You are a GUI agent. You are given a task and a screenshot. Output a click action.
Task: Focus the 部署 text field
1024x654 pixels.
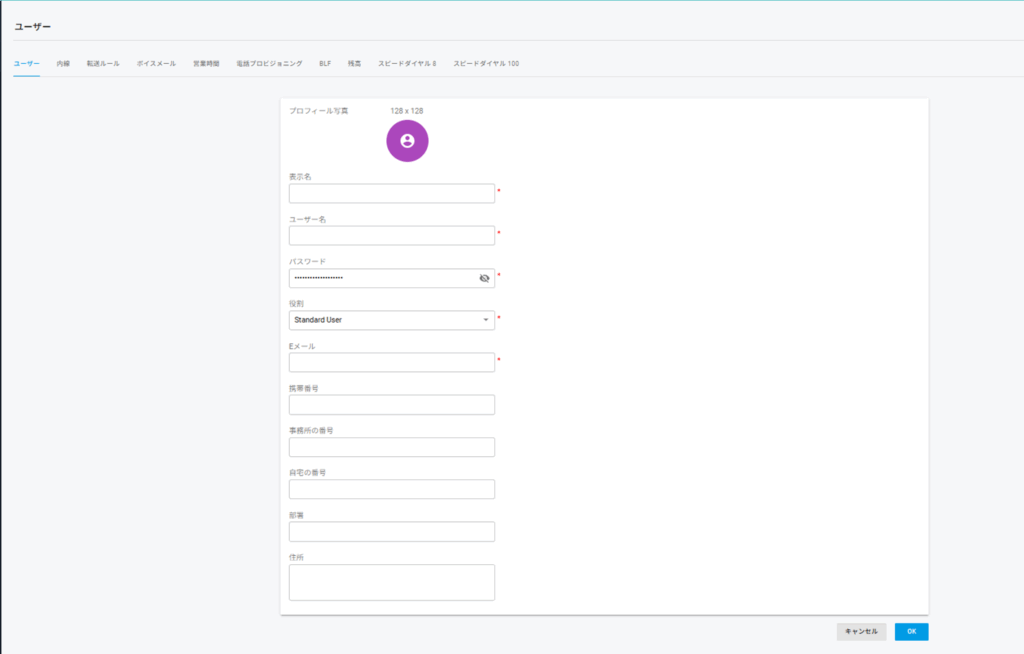[391, 531]
